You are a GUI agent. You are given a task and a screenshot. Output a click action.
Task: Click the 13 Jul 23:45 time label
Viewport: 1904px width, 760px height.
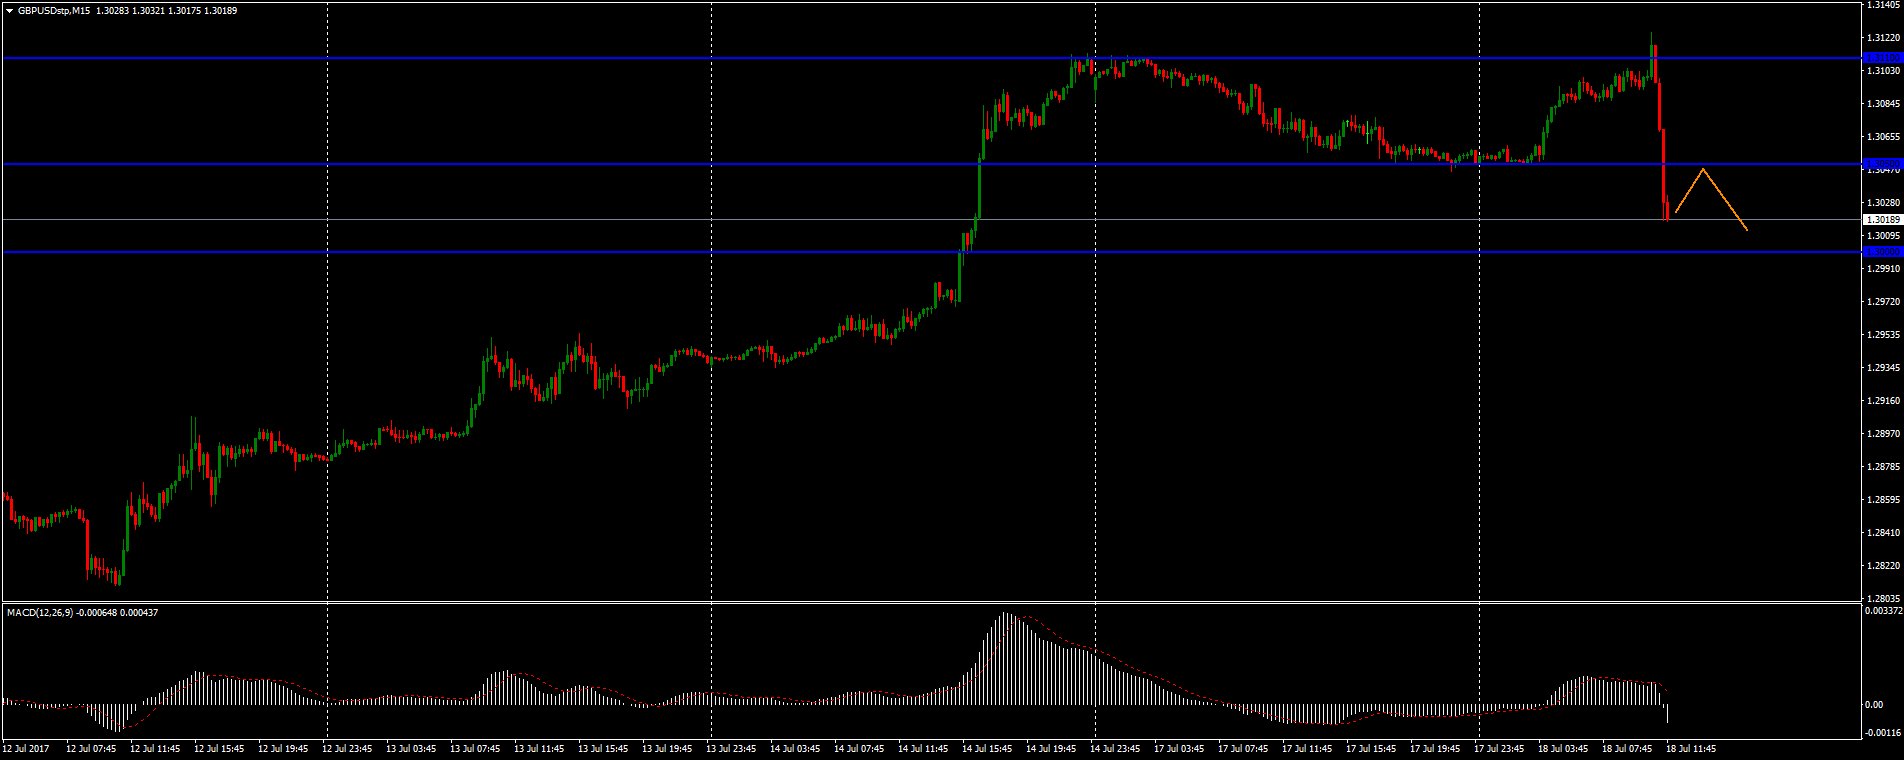click(731, 748)
